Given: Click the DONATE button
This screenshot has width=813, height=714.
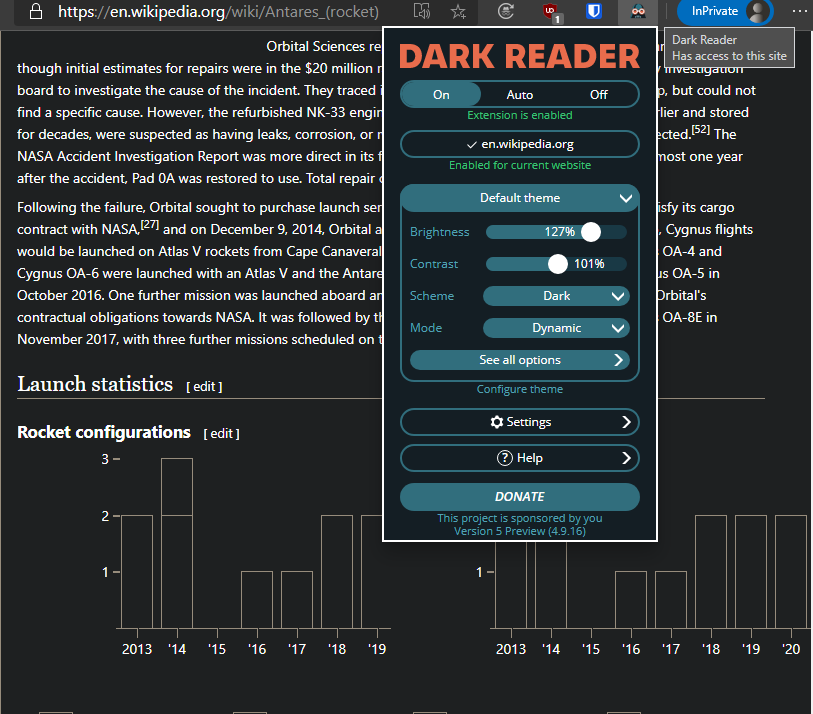Looking at the screenshot, I should pos(519,497).
